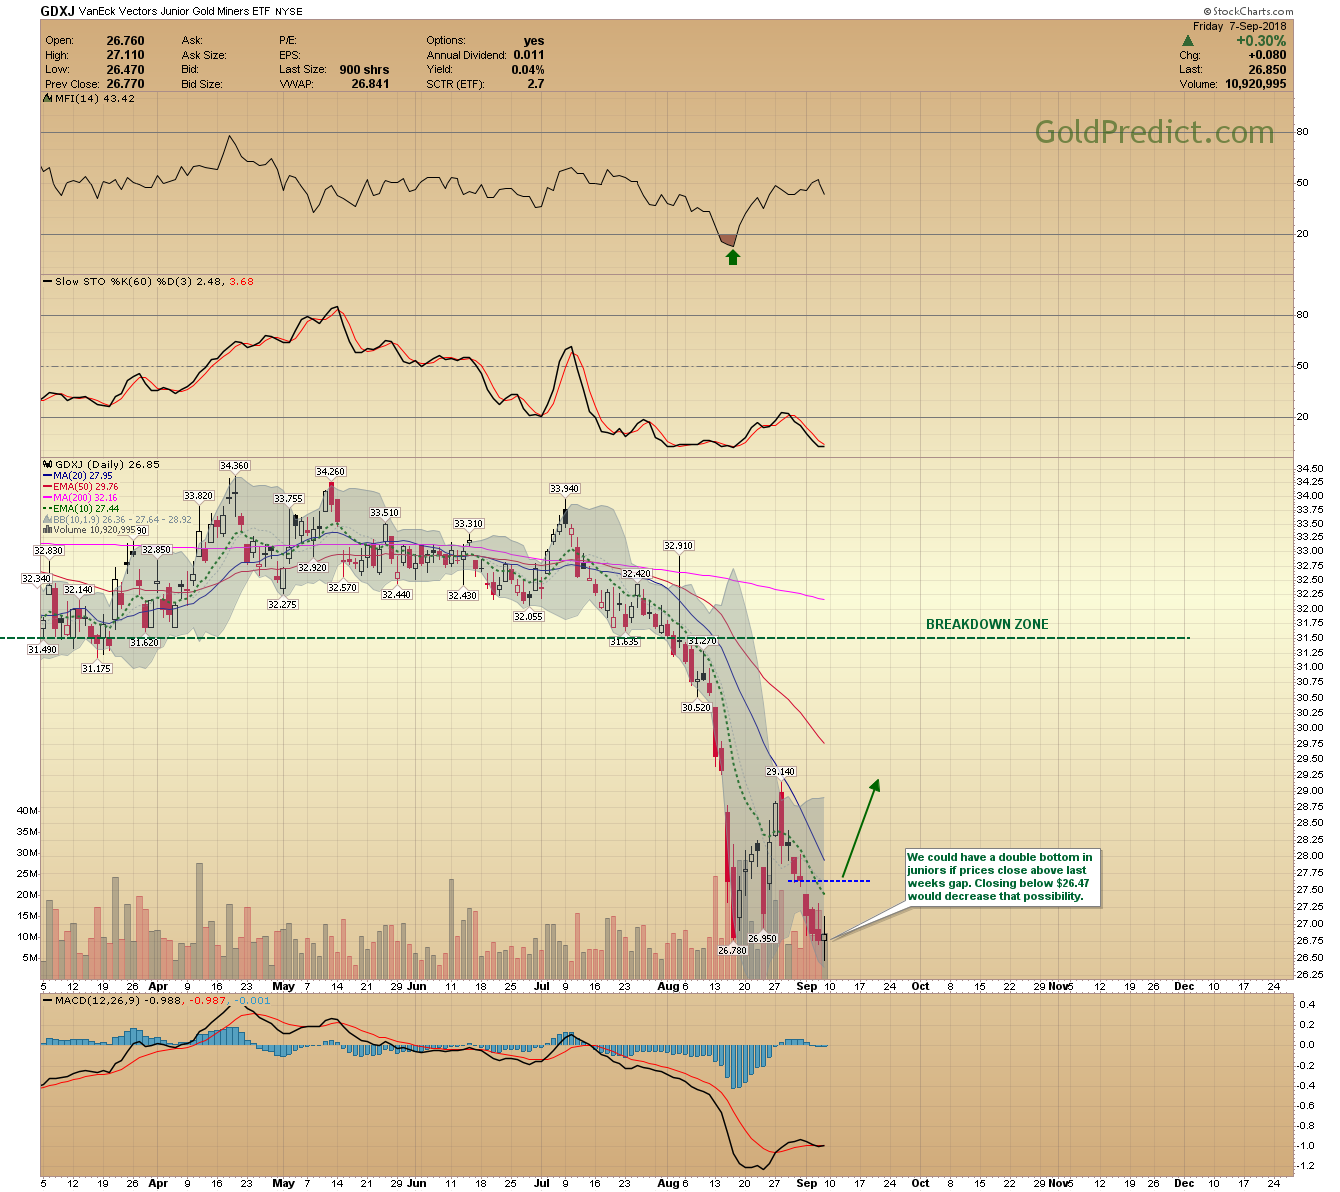
Task: Click the 34.50 price axis label
Action: (x=1309, y=469)
